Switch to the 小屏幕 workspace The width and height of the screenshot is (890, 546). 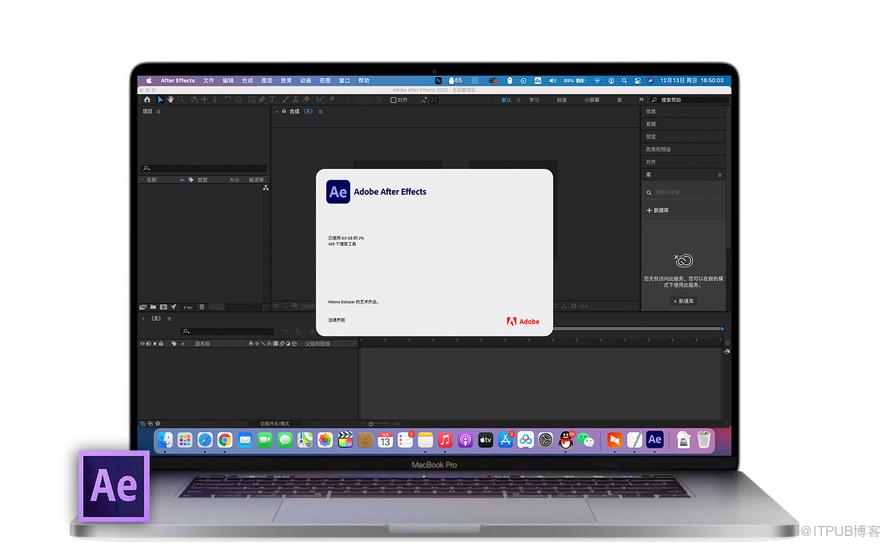591,100
